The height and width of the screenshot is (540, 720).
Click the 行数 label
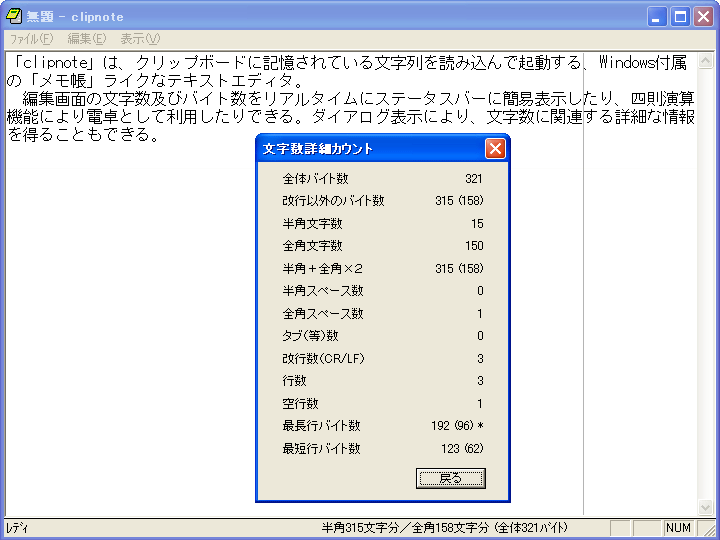294,381
